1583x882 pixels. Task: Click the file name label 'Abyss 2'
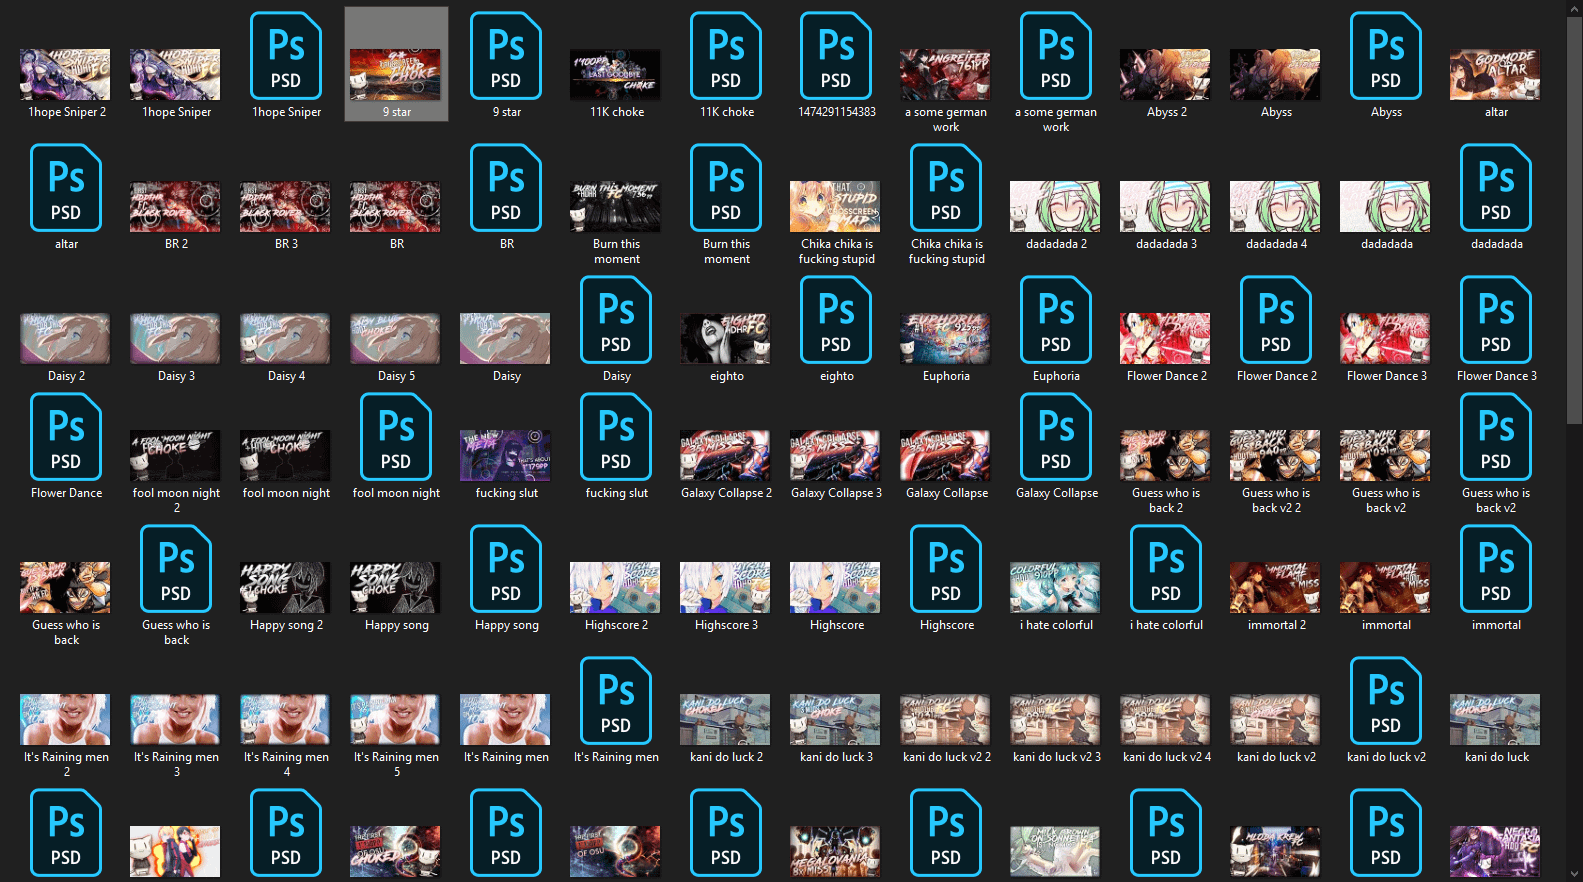coord(1166,112)
